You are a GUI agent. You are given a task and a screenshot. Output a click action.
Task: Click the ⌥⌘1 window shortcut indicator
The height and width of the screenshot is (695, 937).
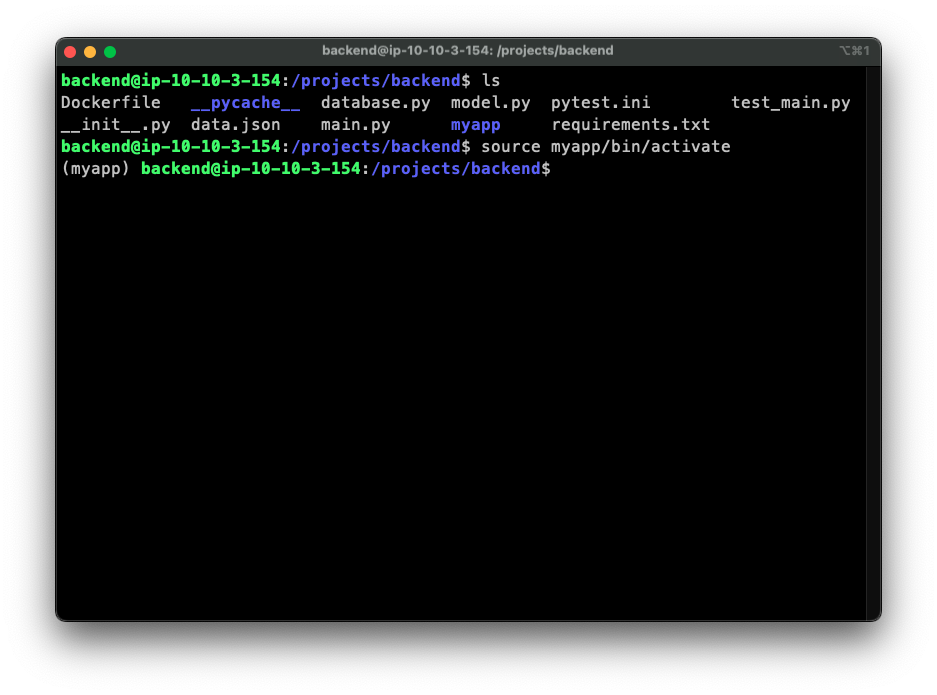855,51
